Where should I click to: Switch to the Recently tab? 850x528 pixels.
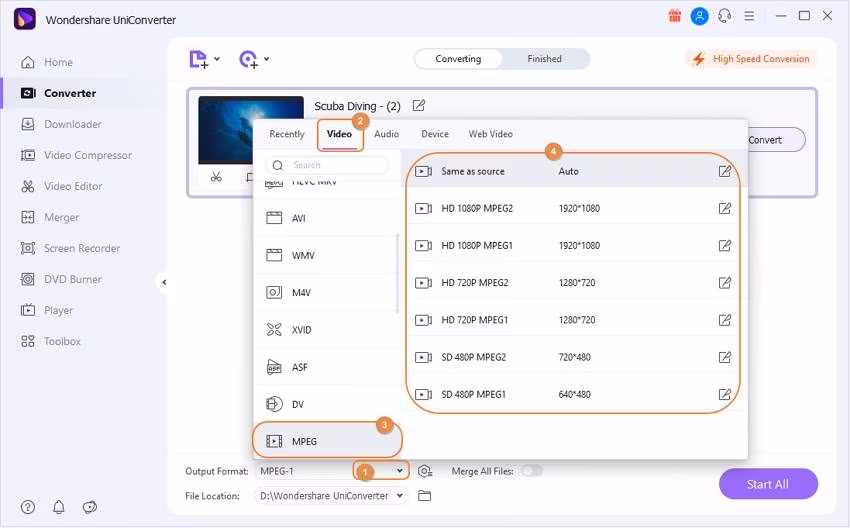point(287,134)
